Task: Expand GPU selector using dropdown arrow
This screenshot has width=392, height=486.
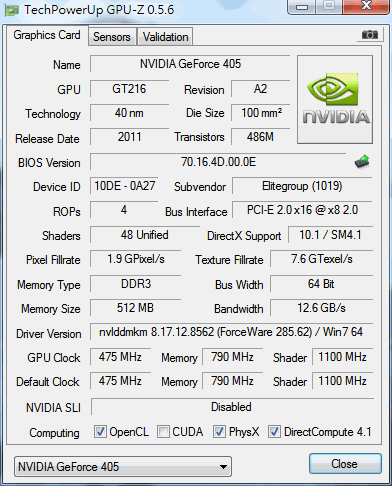Action: 224,467
